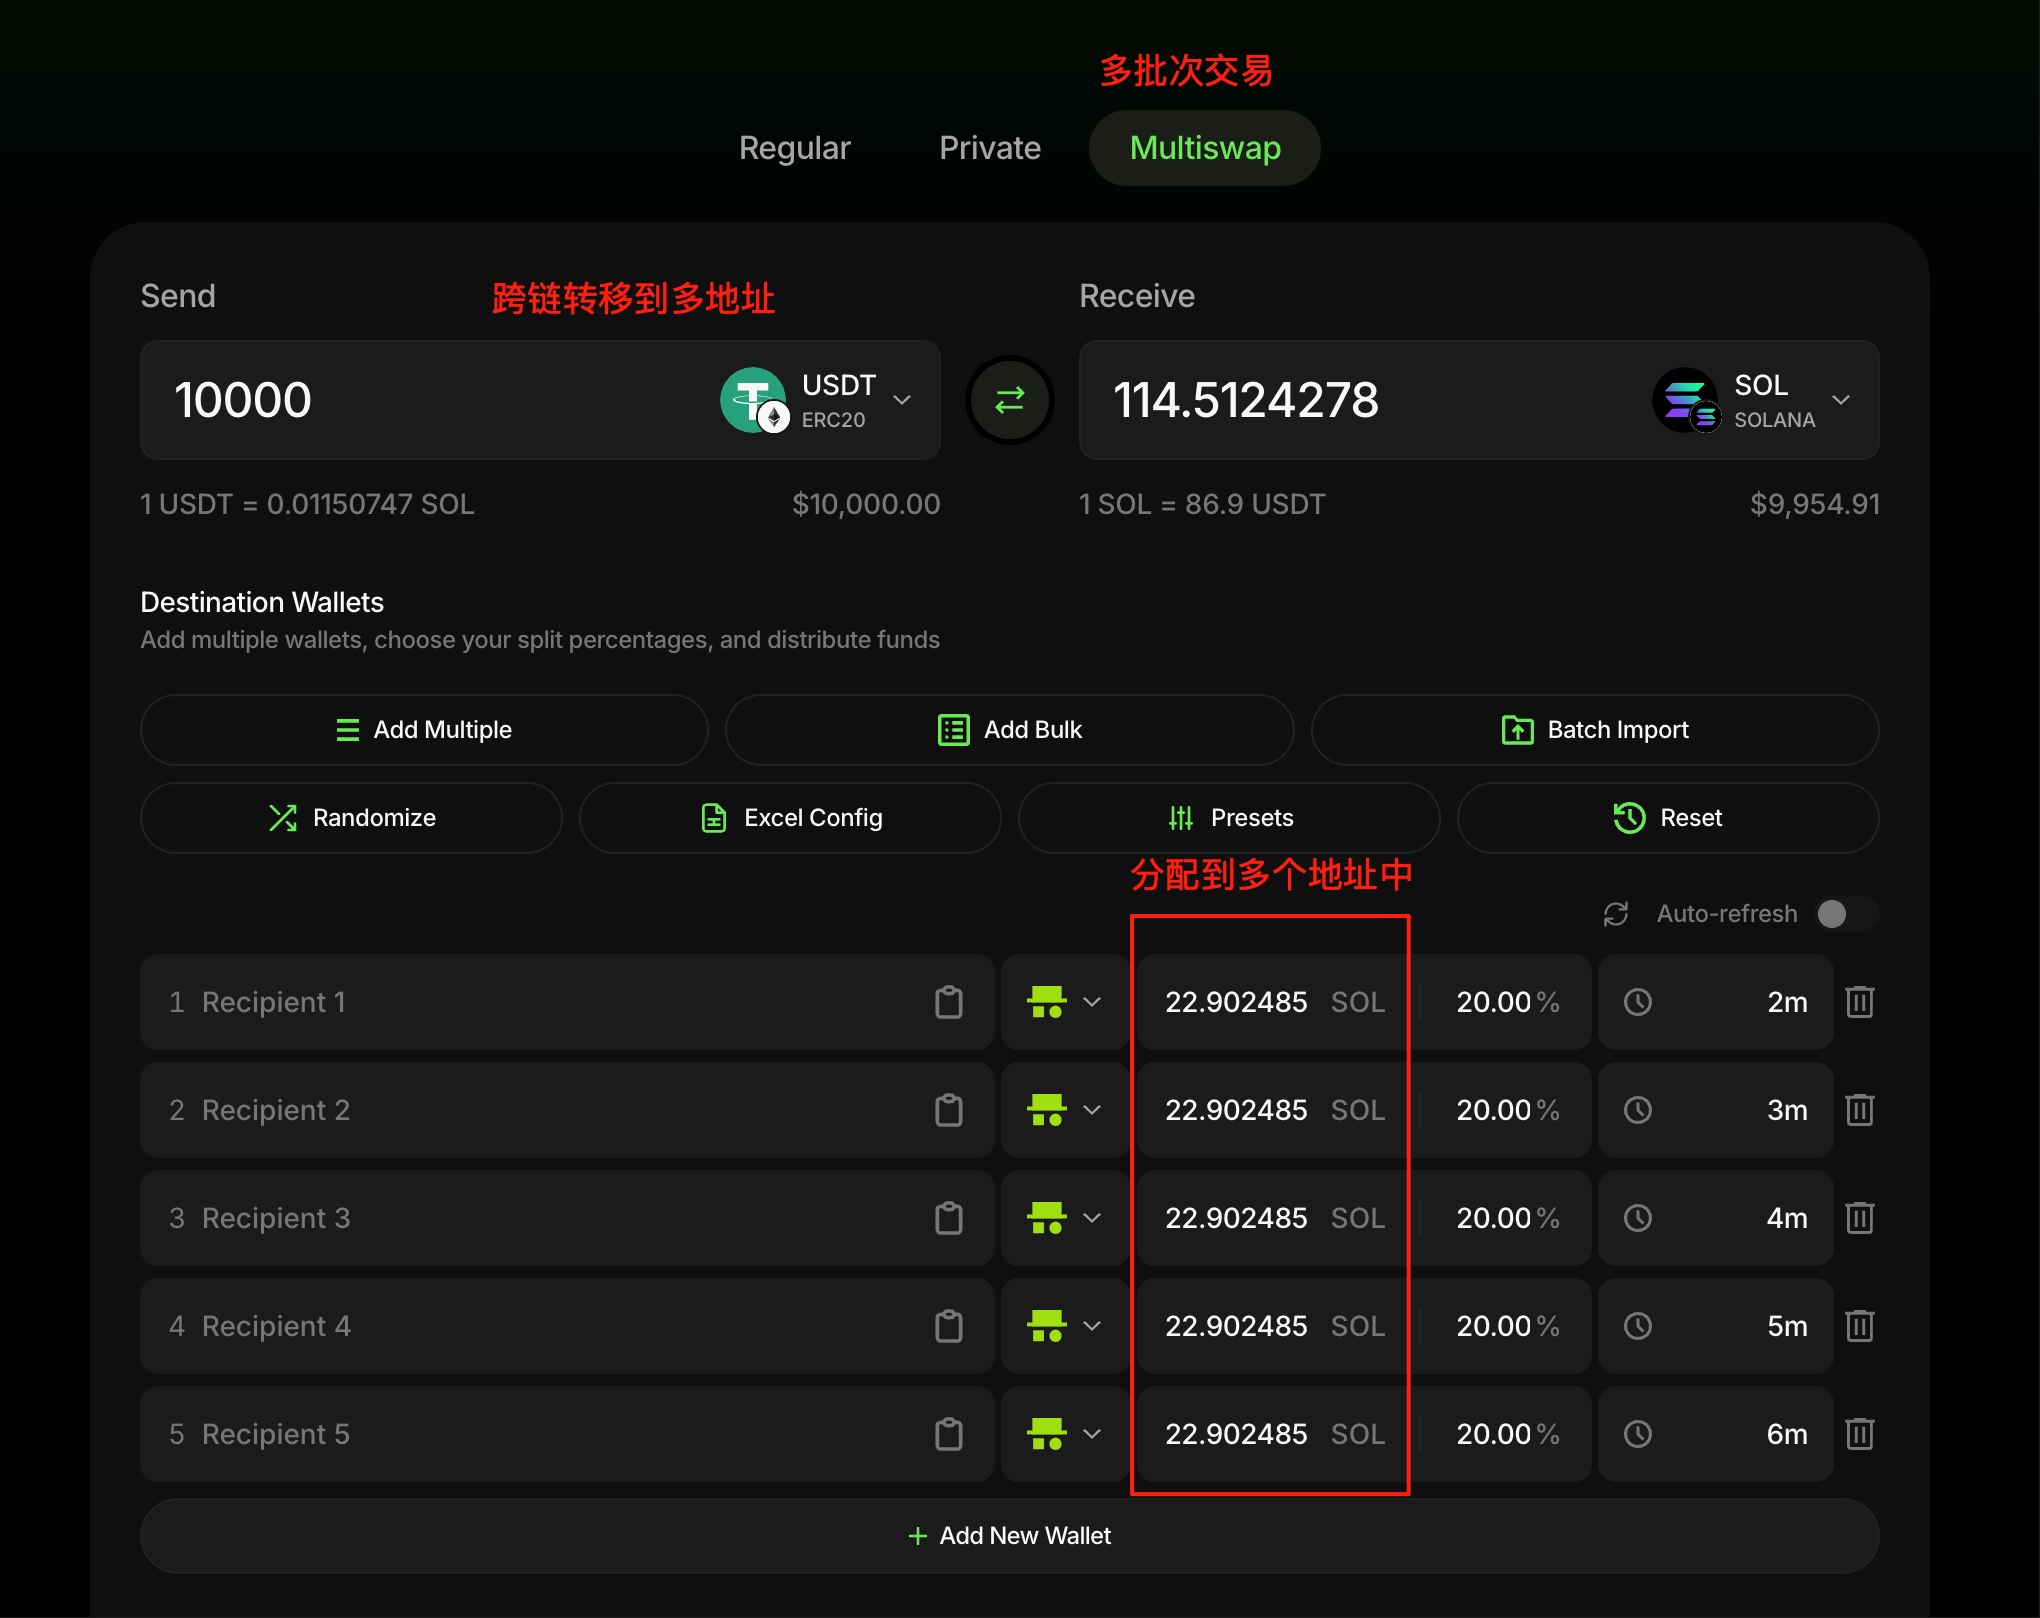The width and height of the screenshot is (2040, 1618).
Task: Expand the privacy mode dropdown for Recipient 3
Action: pyautogui.click(x=1065, y=1218)
